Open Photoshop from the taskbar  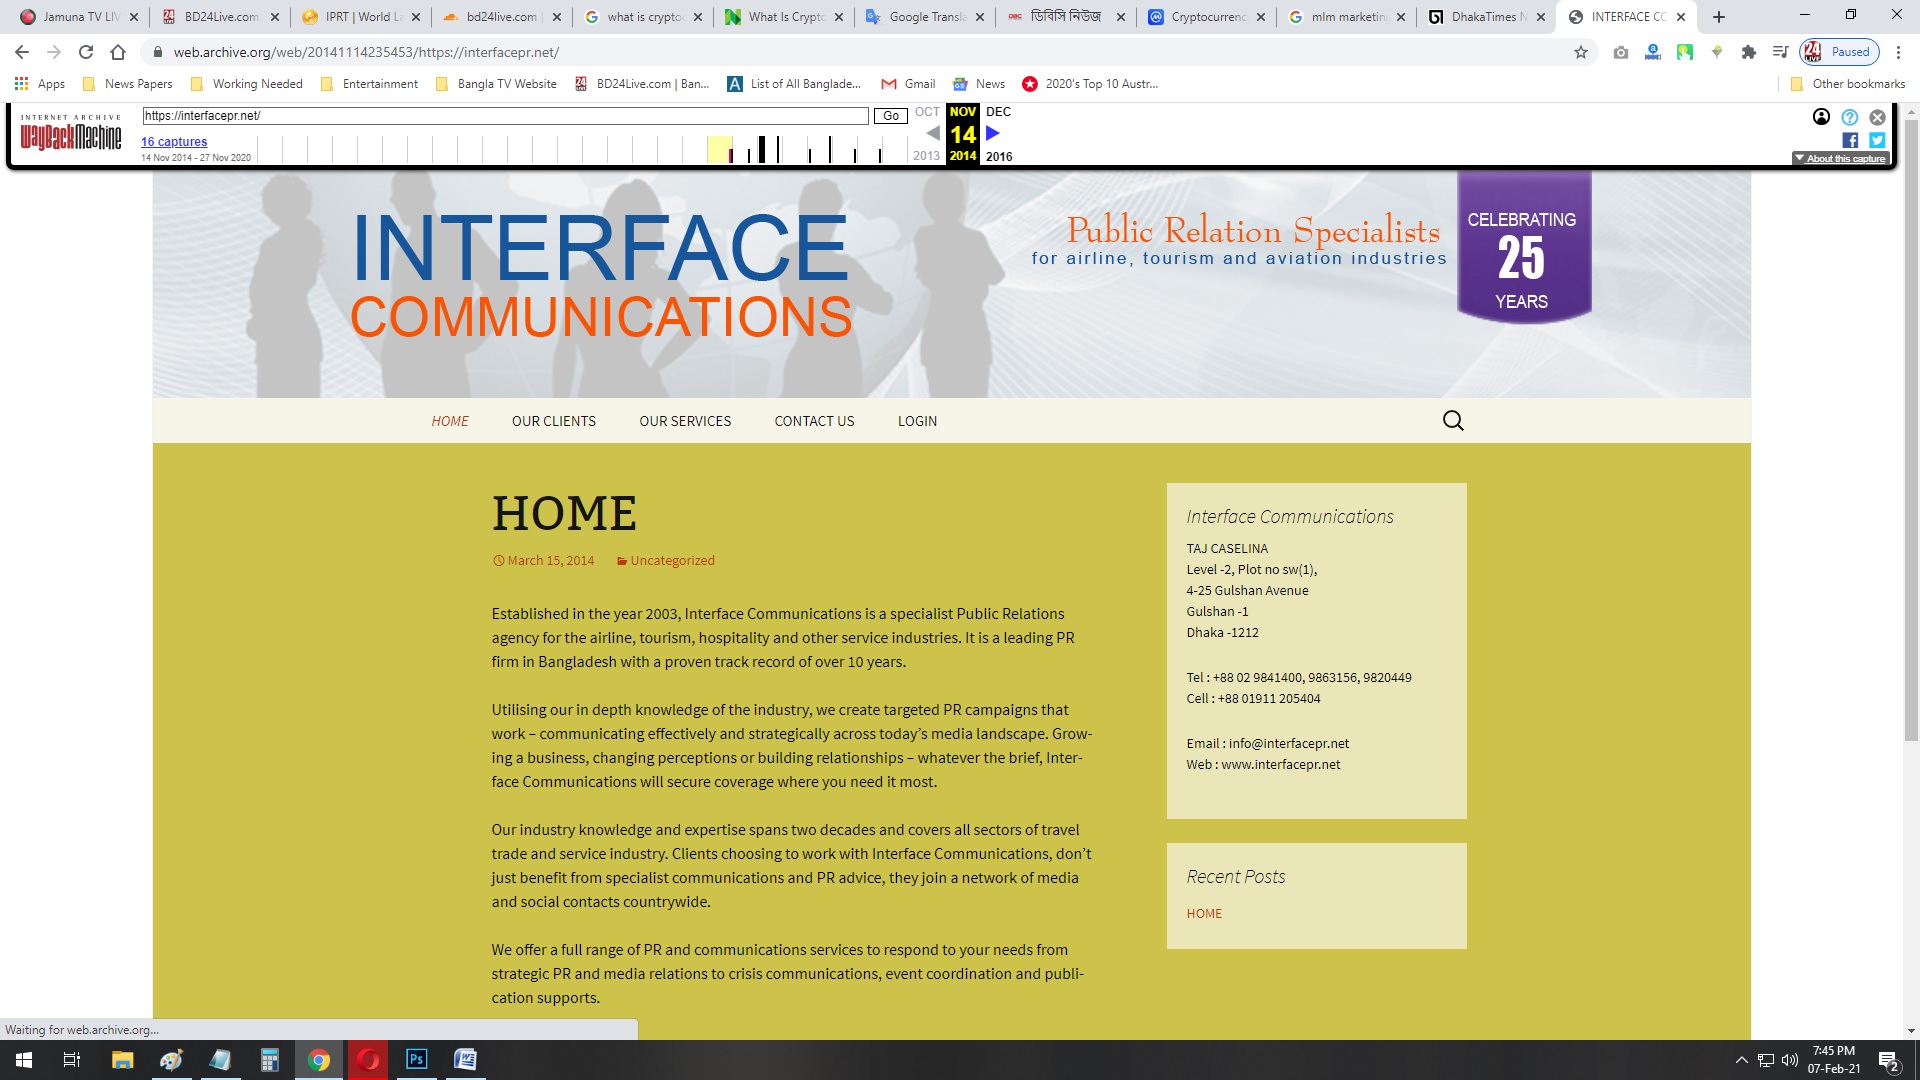coord(416,1059)
